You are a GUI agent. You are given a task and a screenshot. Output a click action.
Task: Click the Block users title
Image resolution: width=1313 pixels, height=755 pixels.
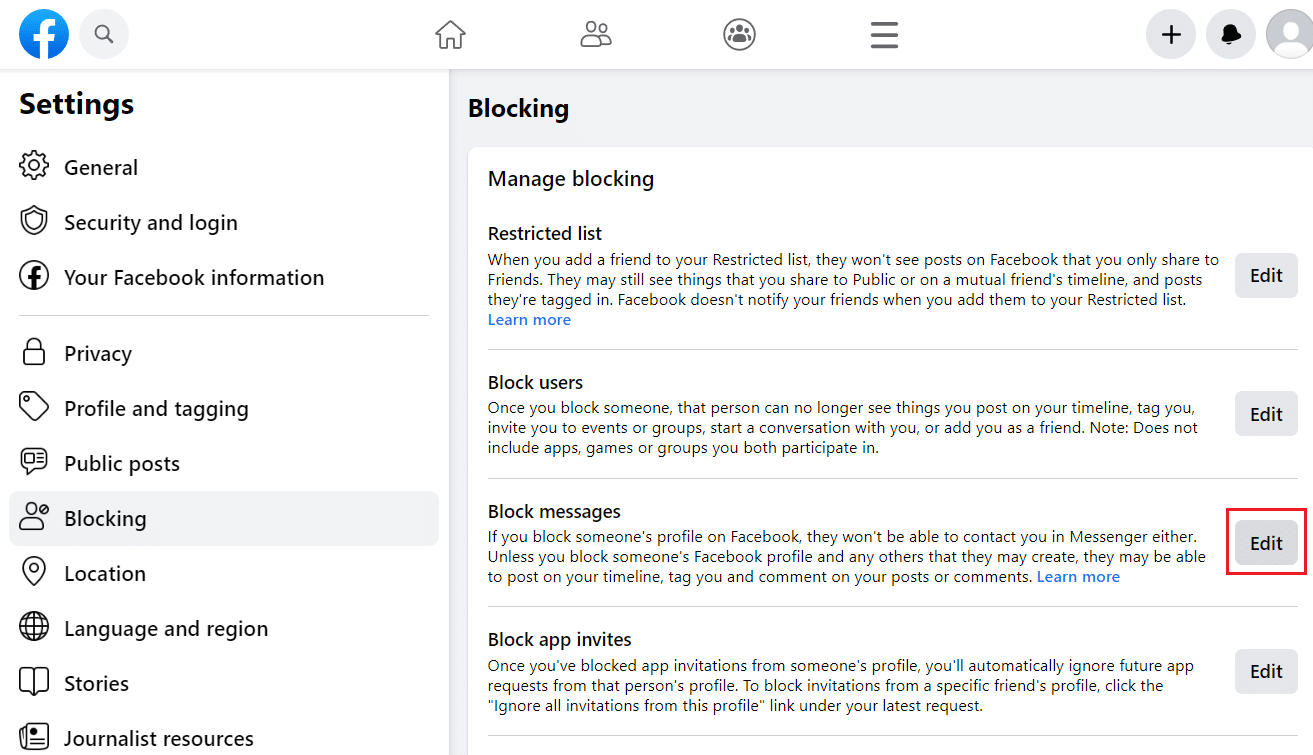click(535, 382)
